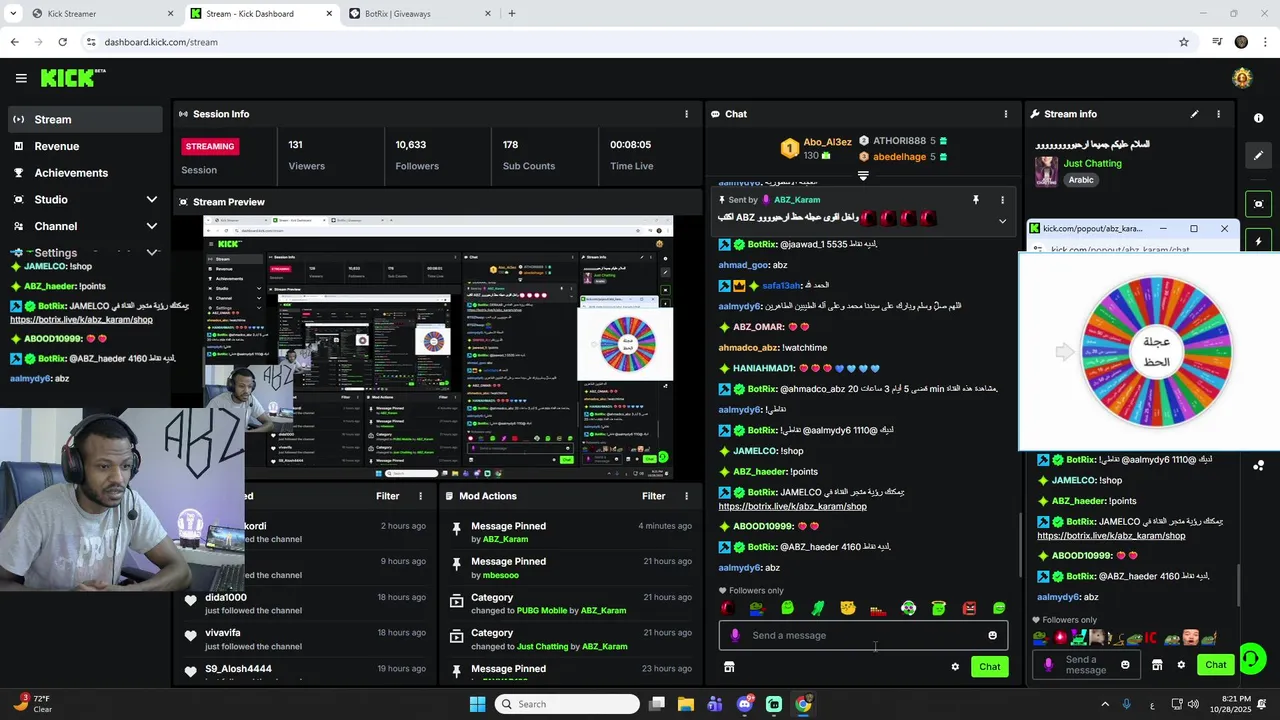Open the Stream info panel three-dot menu
This screenshot has width=1280, height=720.
pos(1218,114)
